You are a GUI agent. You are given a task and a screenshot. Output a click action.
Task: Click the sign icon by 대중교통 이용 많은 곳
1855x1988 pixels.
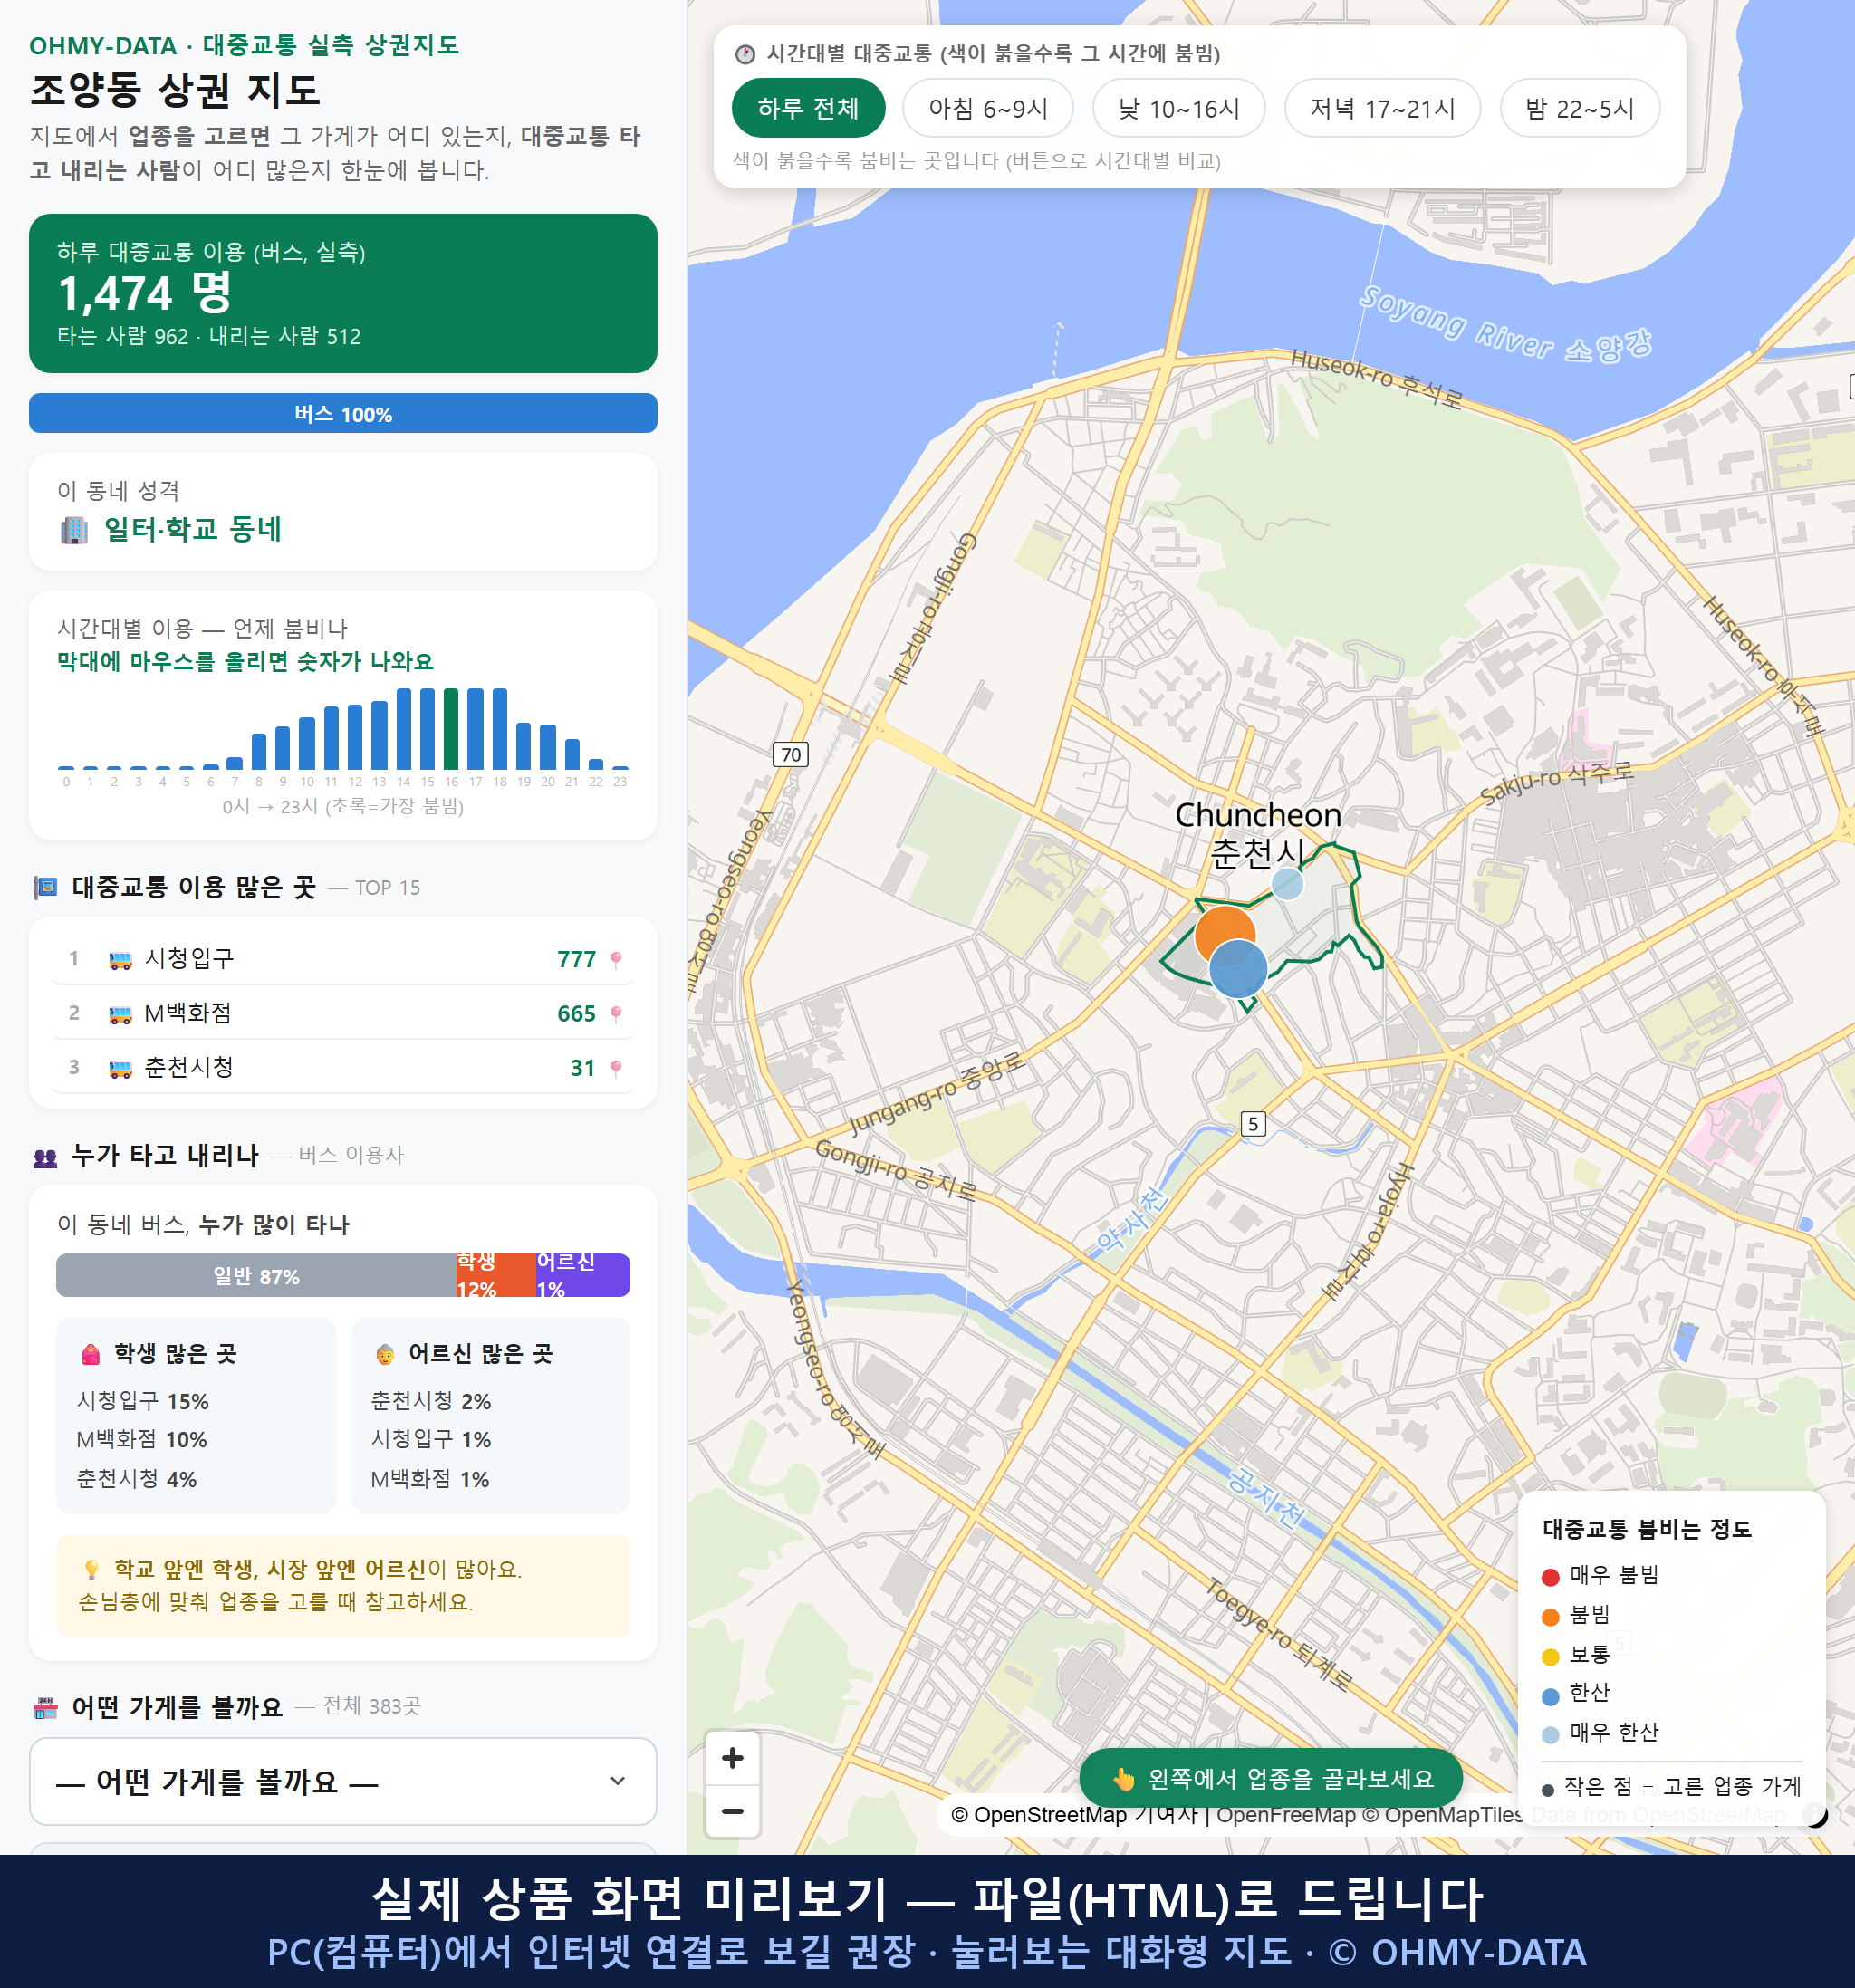point(45,887)
